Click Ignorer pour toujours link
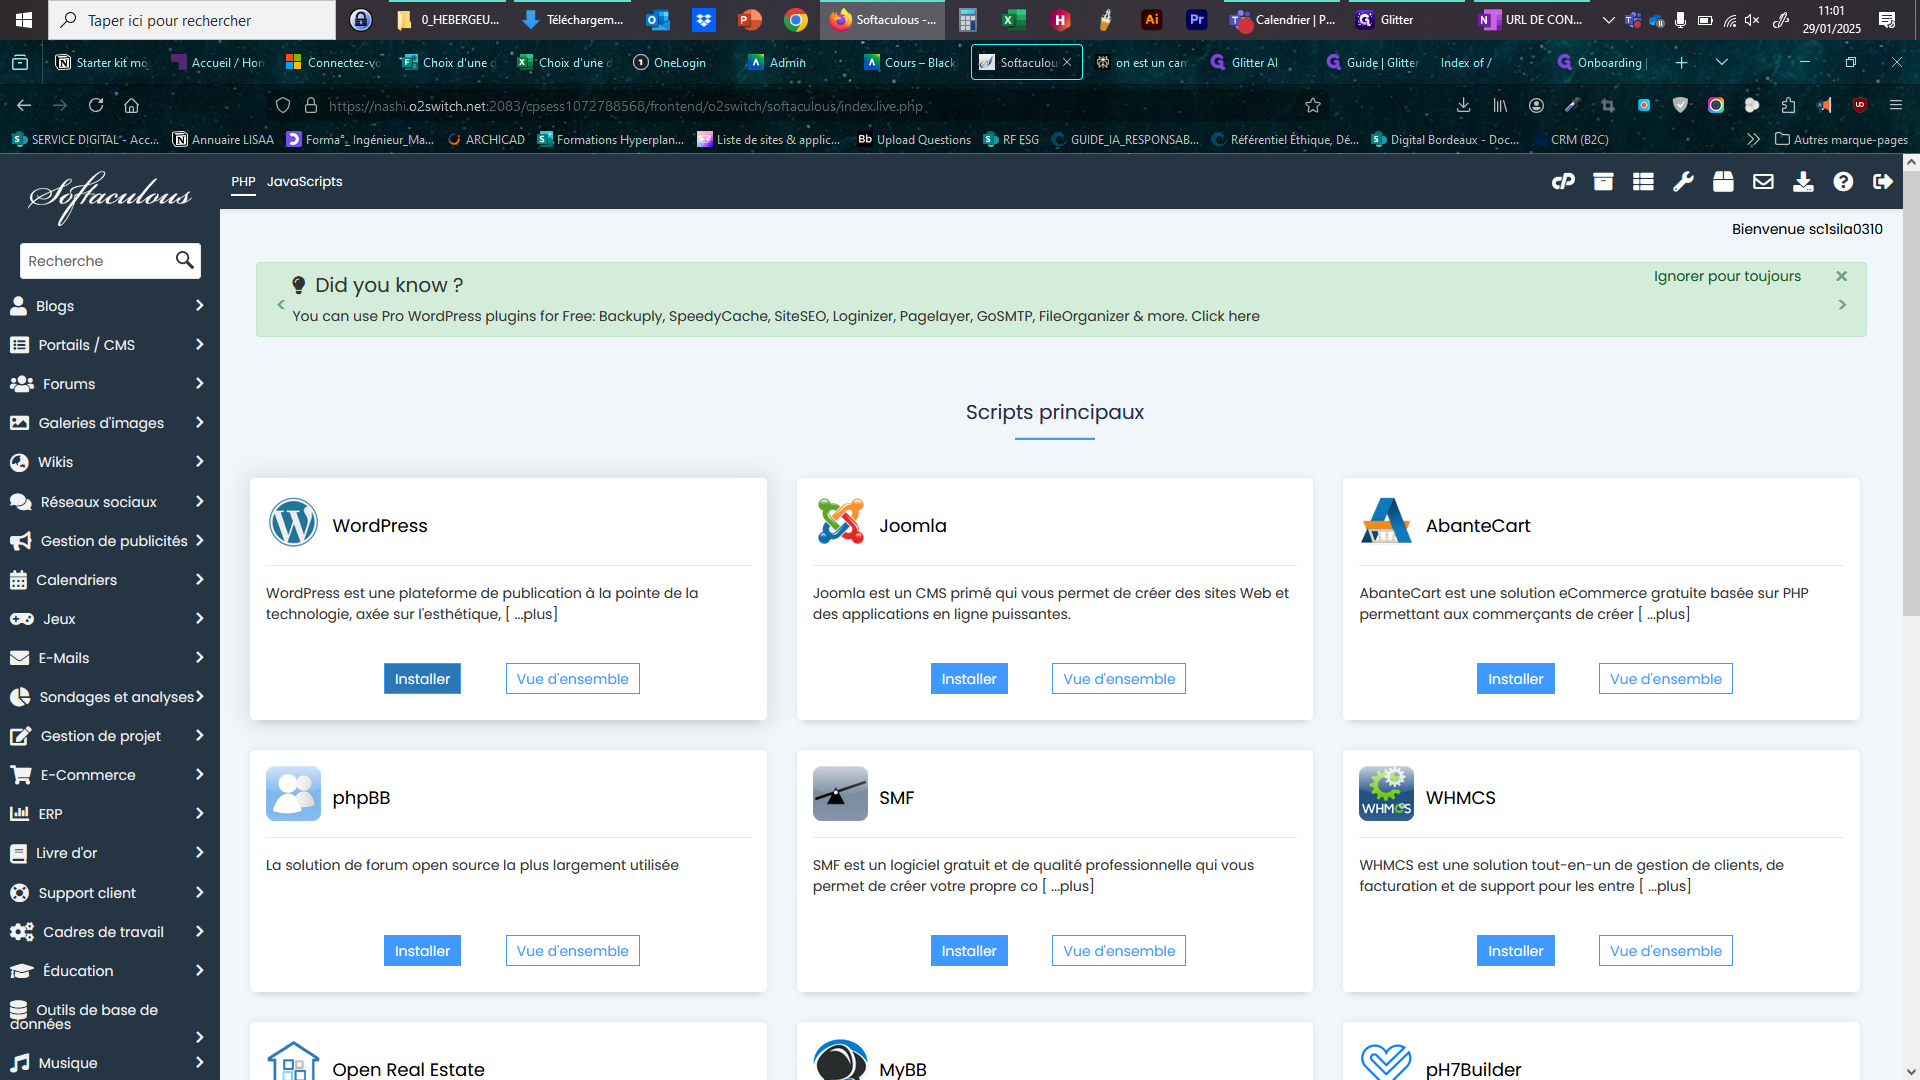This screenshot has height=1080, width=1920. [x=1727, y=276]
